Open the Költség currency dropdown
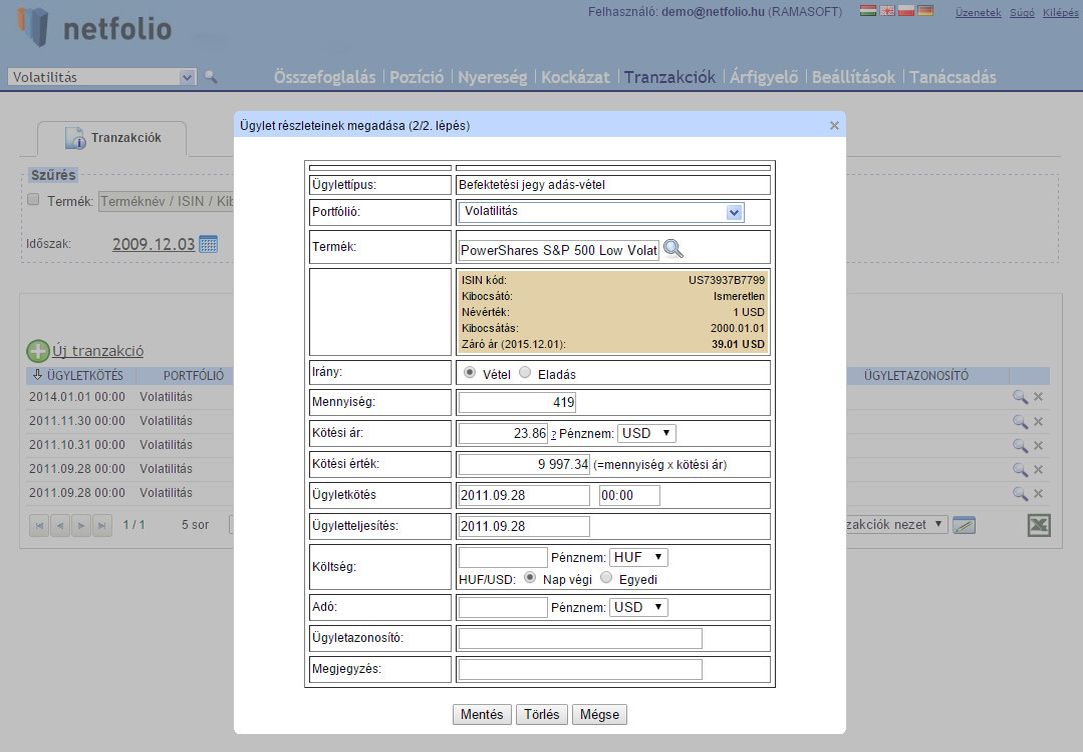The height and width of the screenshot is (752, 1083). 638,557
